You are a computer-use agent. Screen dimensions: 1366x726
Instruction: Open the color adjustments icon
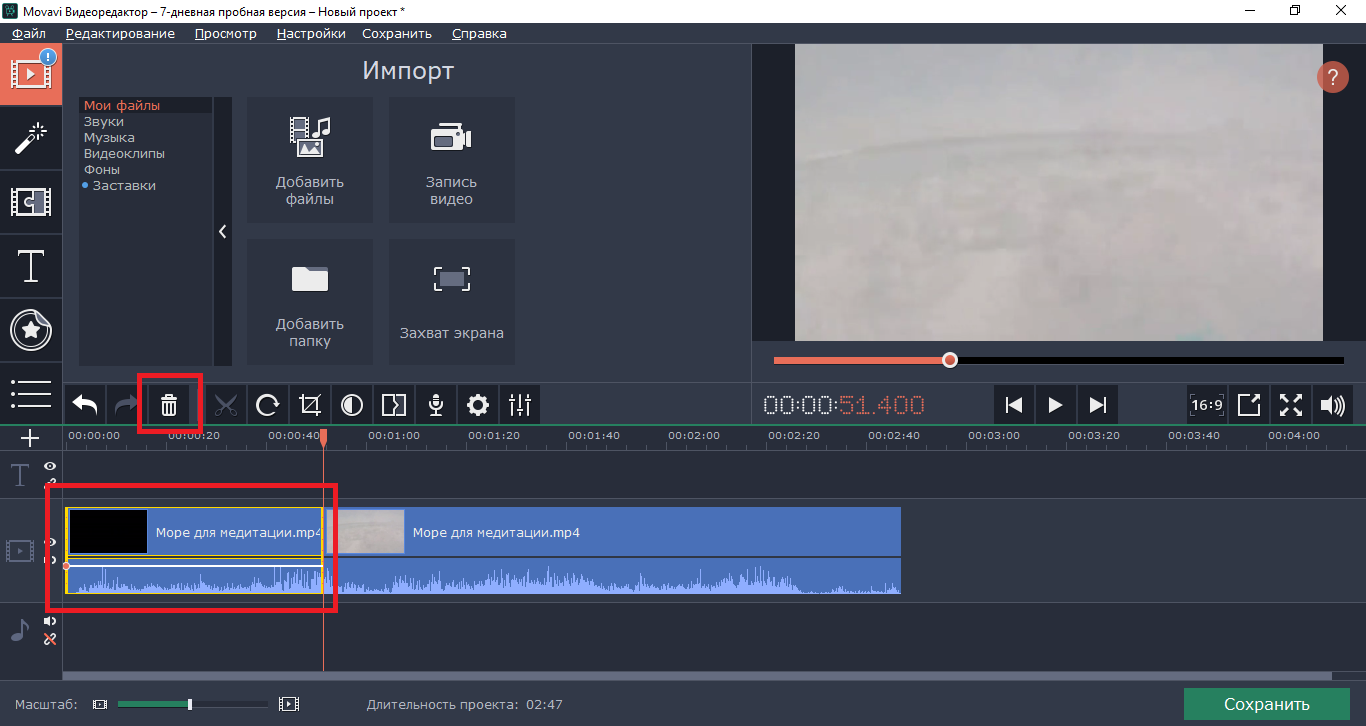pyautogui.click(x=352, y=405)
